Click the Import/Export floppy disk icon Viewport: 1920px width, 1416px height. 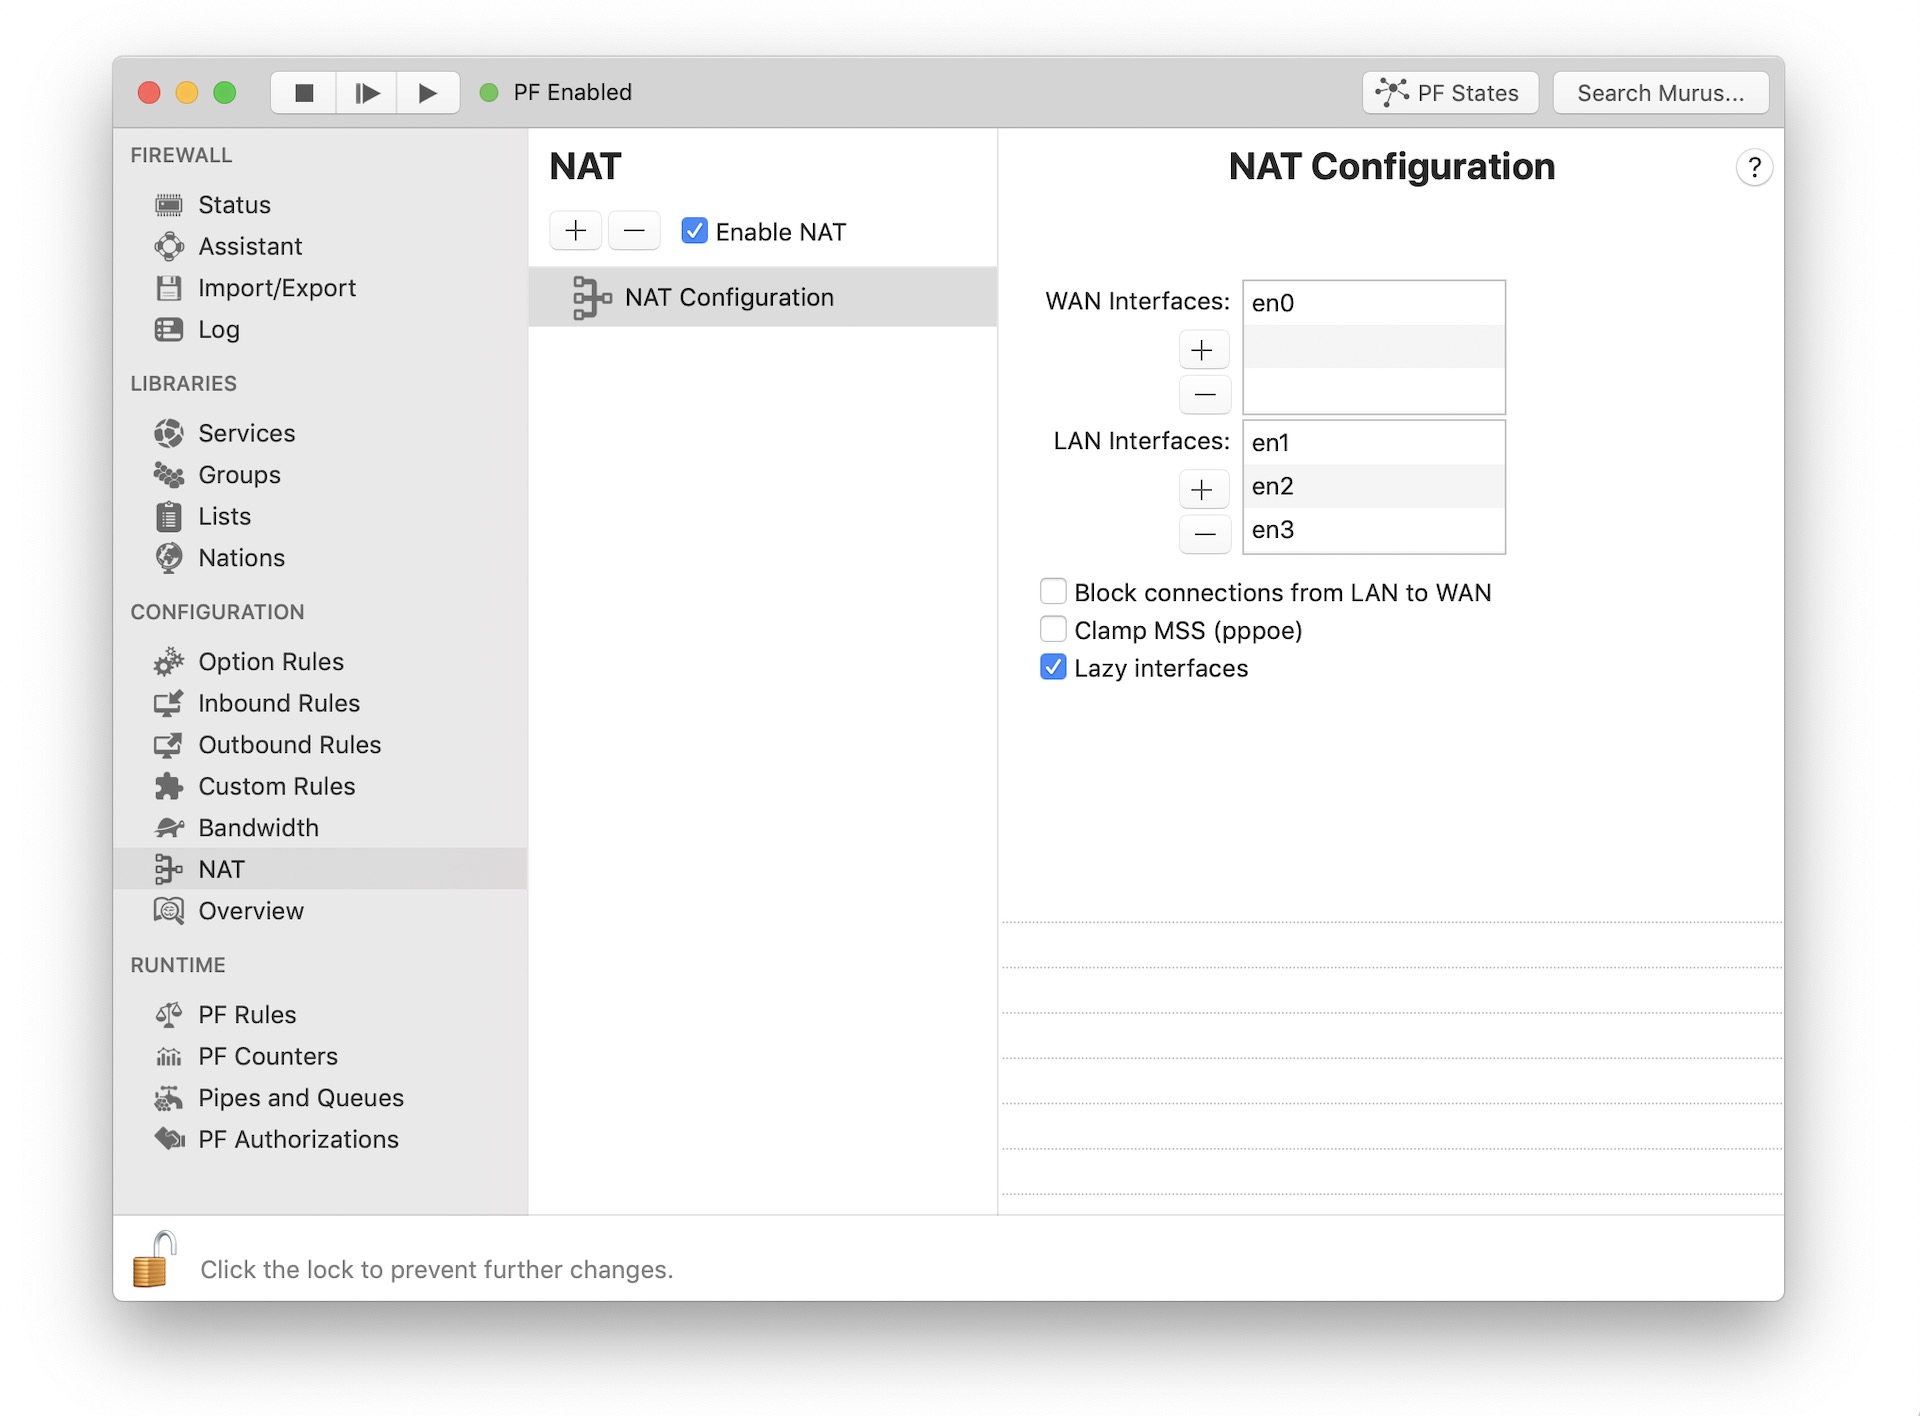pos(169,288)
